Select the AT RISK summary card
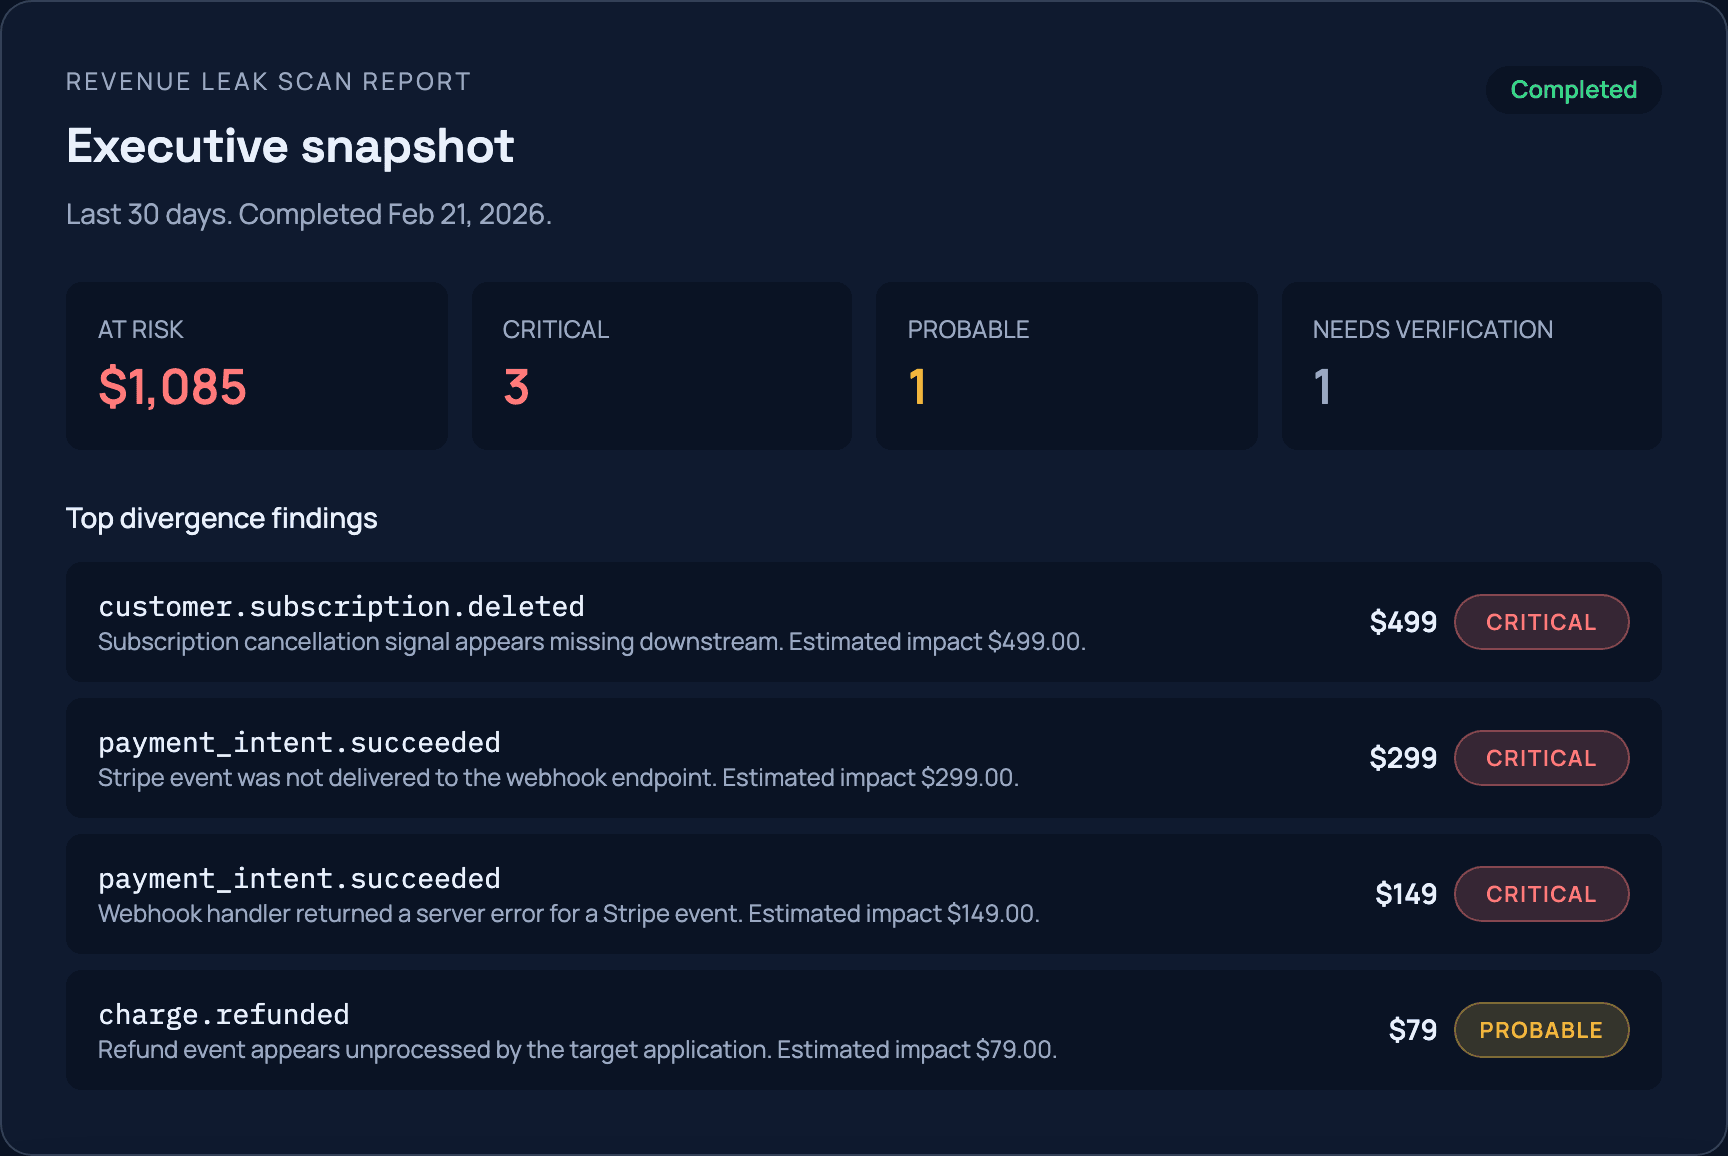Image resolution: width=1728 pixels, height=1156 pixels. 256,366
